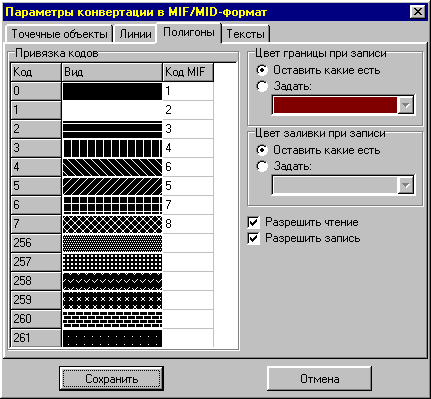This screenshot has height=399, width=431.
Task: Select the solid black fill pattern swatch
Action: 112,91
